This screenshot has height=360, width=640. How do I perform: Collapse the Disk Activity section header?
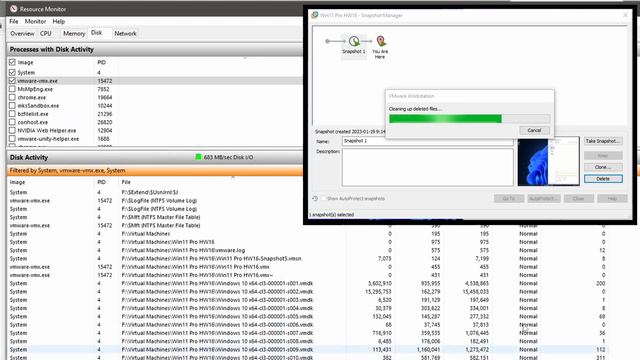(x=155, y=157)
